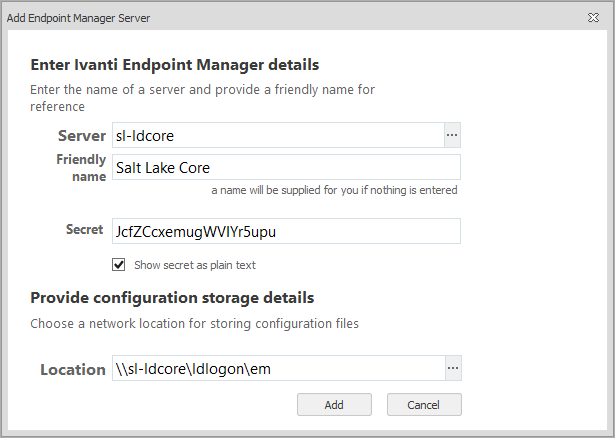Click the 'Friendly name' field label
615x438 pixels.
[x=81, y=167]
